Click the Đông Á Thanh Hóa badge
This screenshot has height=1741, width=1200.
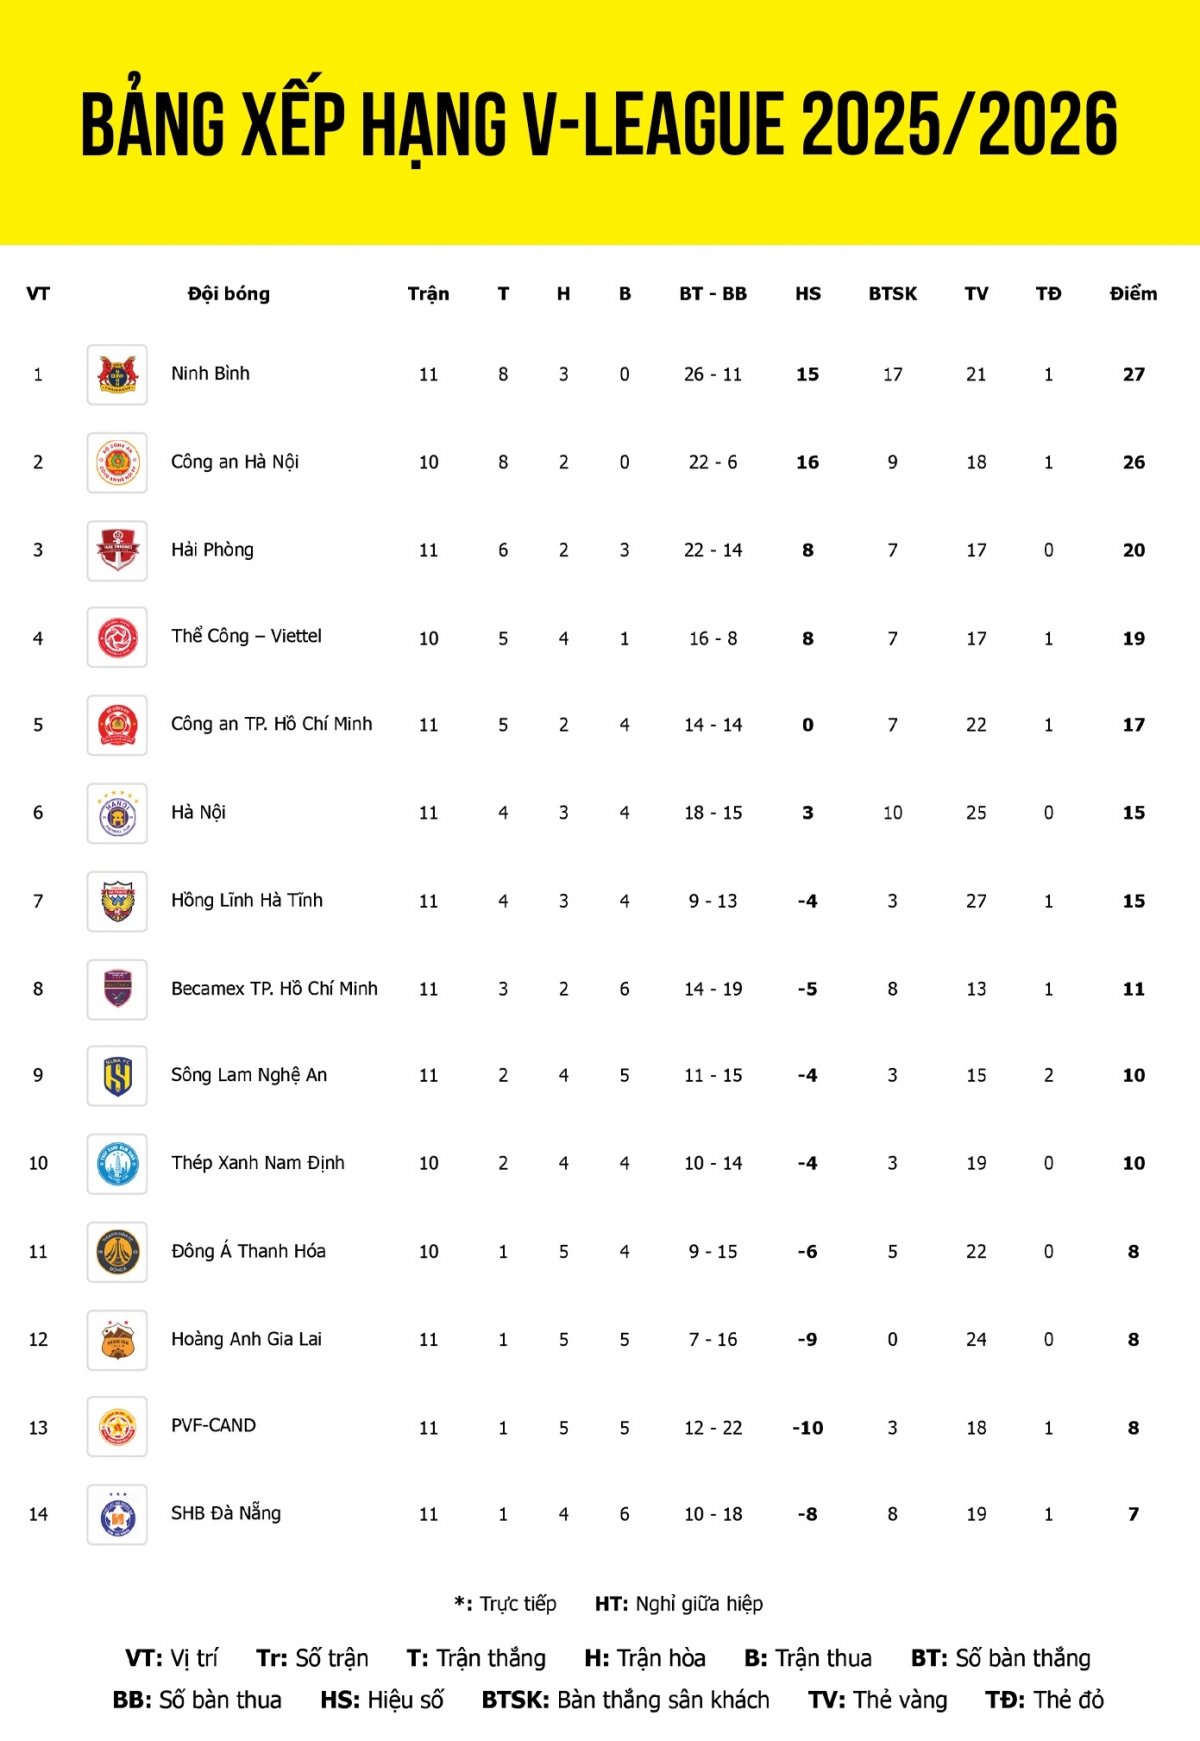[x=117, y=1252]
